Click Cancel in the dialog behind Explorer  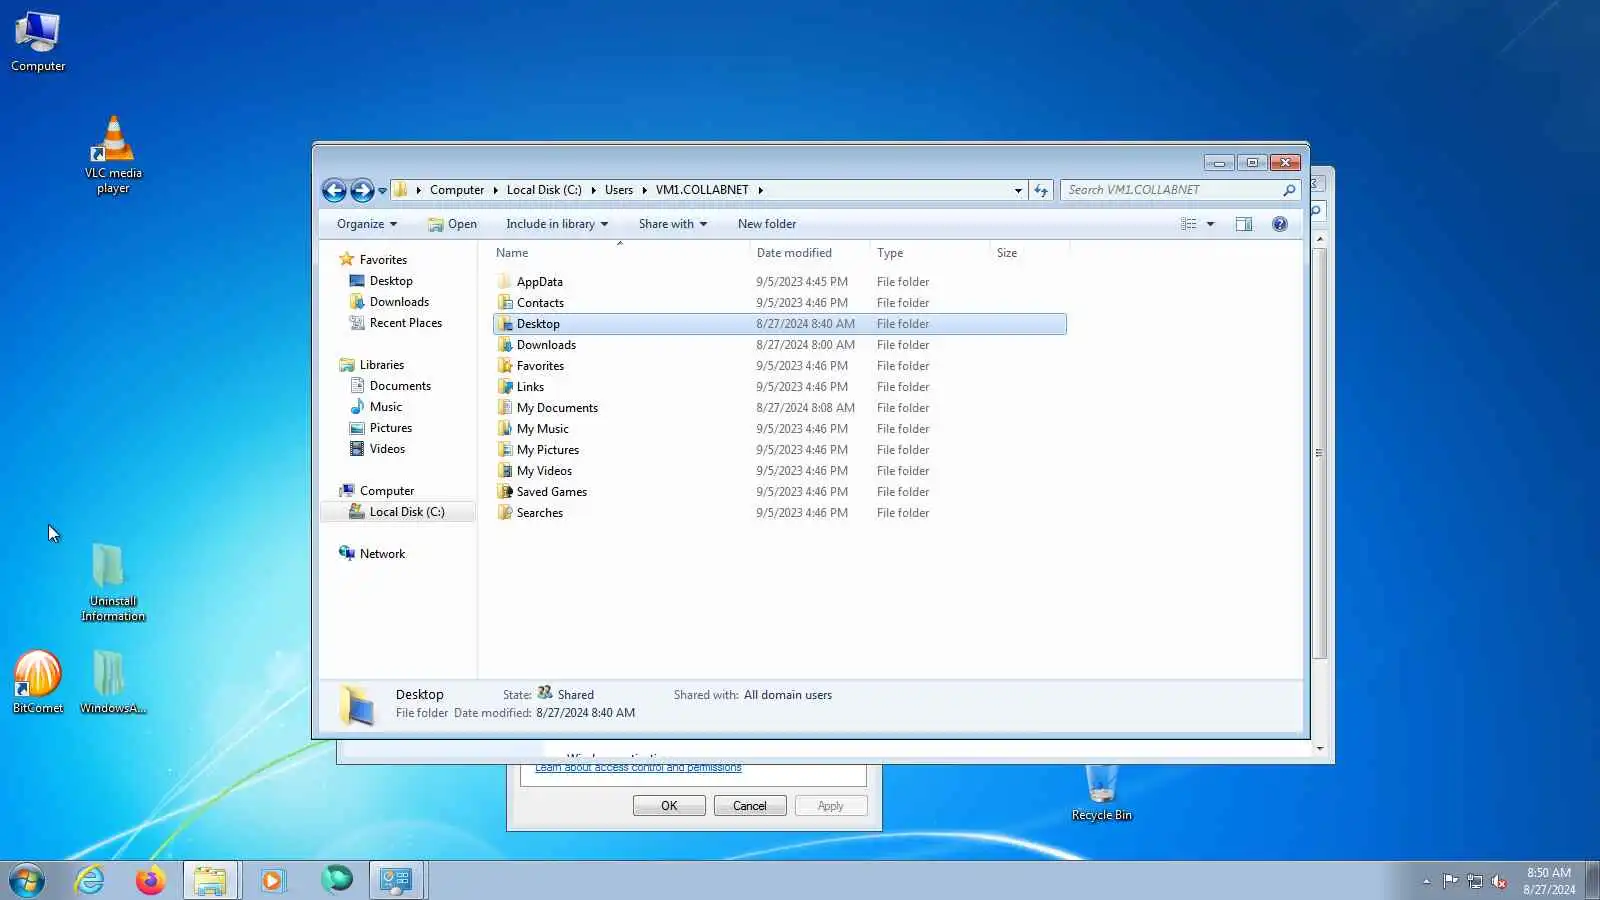pos(750,806)
